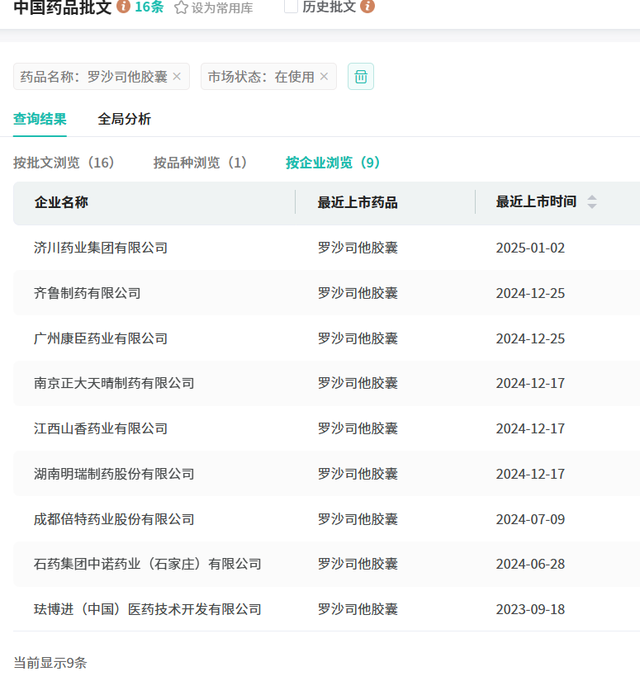The height and width of the screenshot is (681, 640).
Task: Click 设为常用库 label text
Action: coord(222,8)
